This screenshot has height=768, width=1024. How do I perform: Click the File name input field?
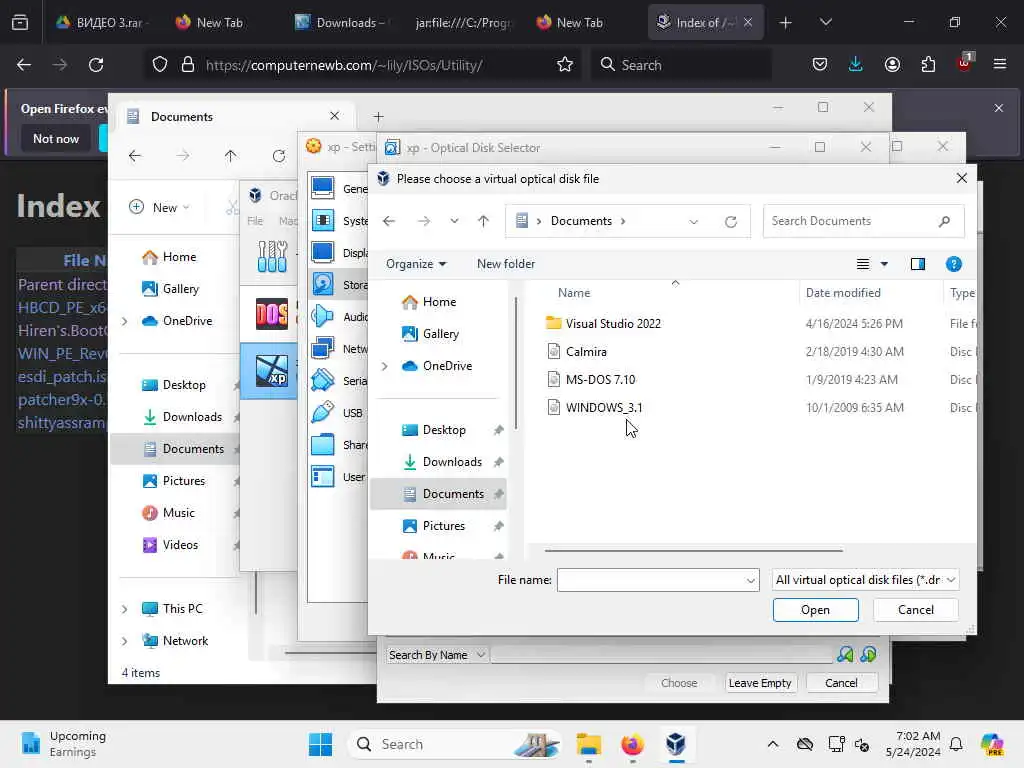tap(650, 580)
